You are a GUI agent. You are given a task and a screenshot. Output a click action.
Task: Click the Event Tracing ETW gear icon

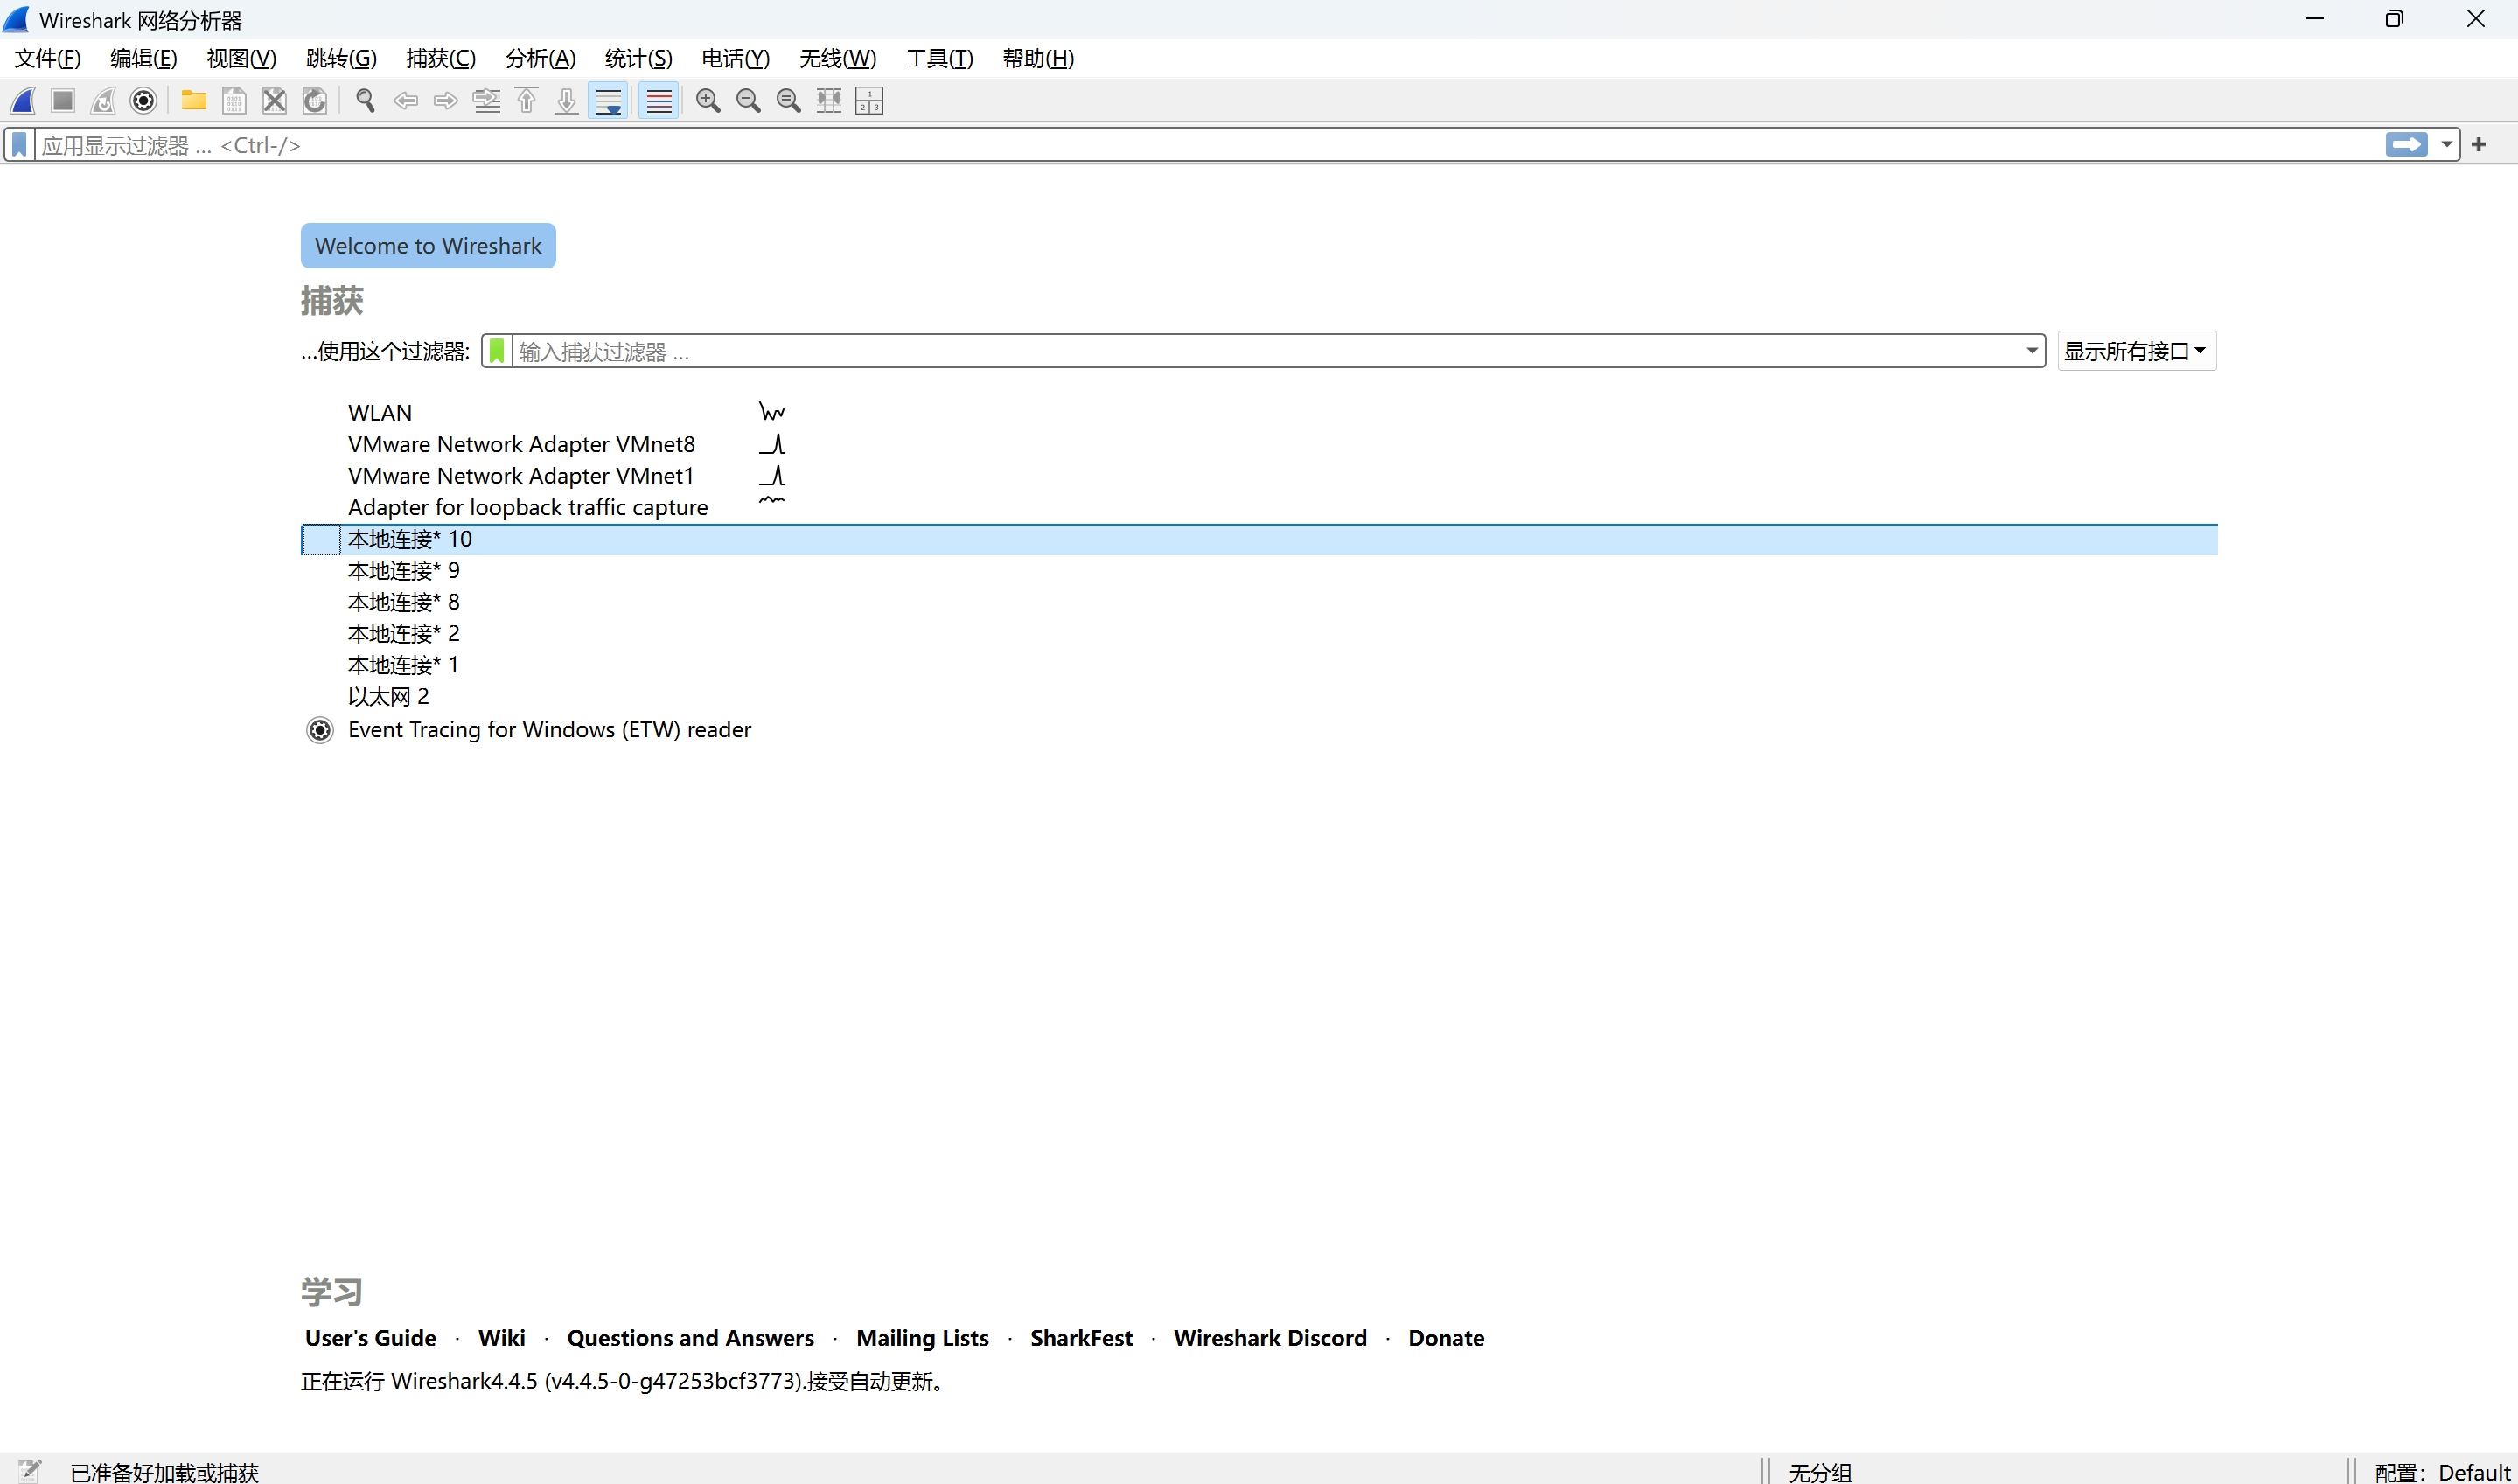(x=320, y=730)
